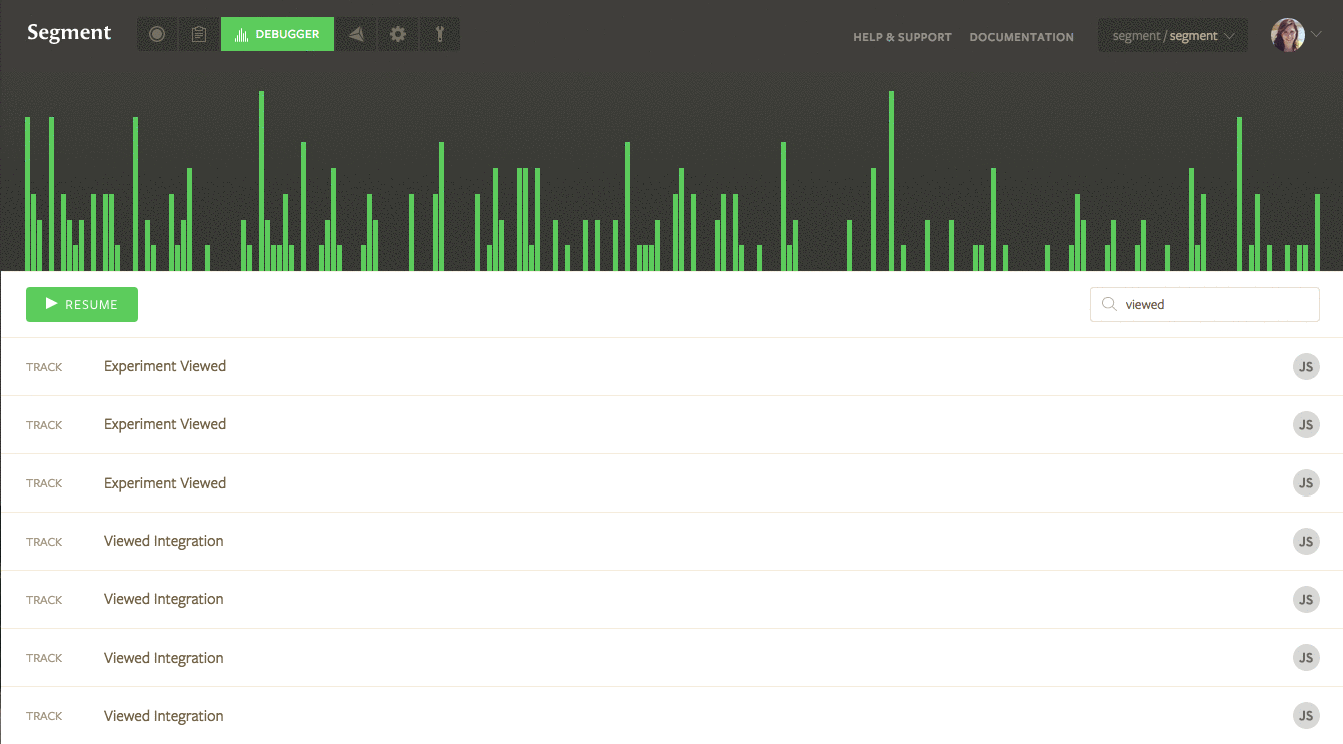Focus the search field containing "viewed"
This screenshot has width=1343, height=744.
(1204, 305)
